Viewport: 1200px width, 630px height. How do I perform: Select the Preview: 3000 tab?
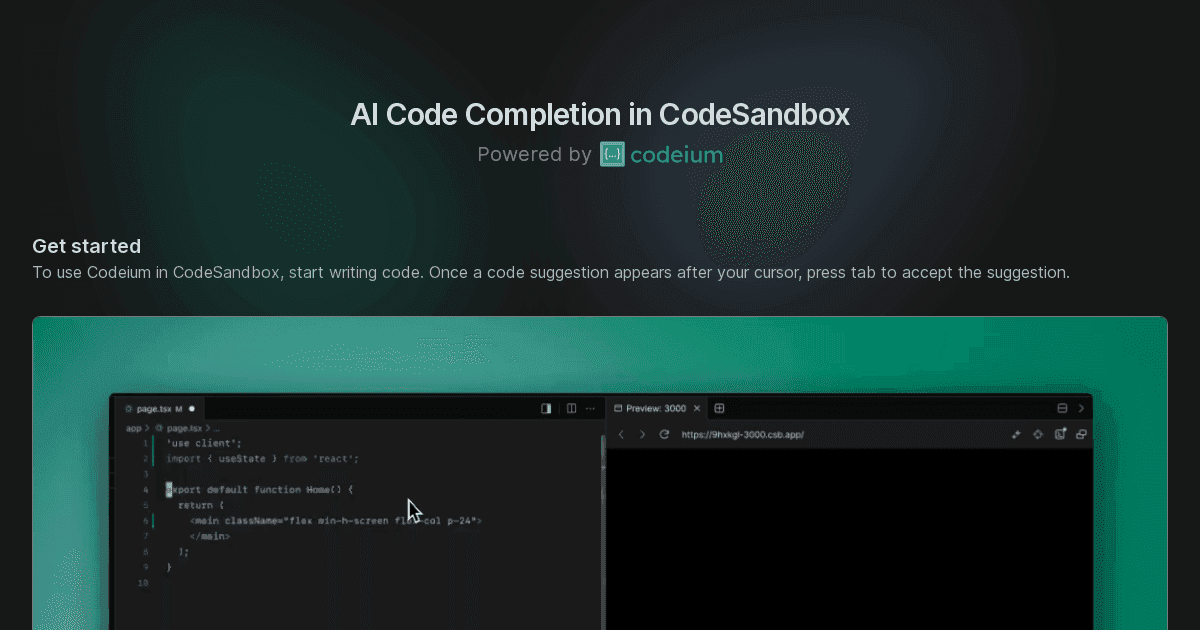[x=655, y=408]
